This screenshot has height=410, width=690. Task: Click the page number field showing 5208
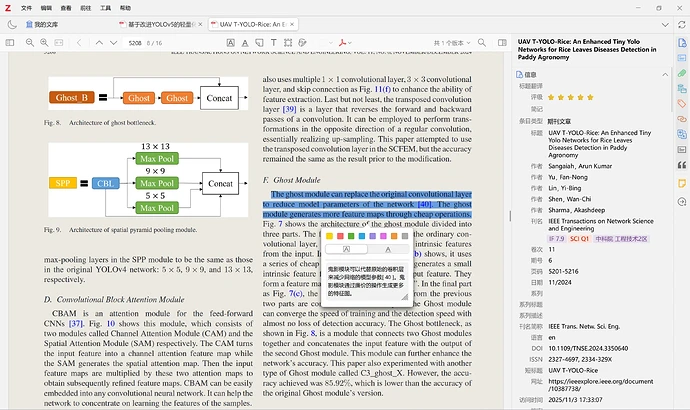pos(135,43)
